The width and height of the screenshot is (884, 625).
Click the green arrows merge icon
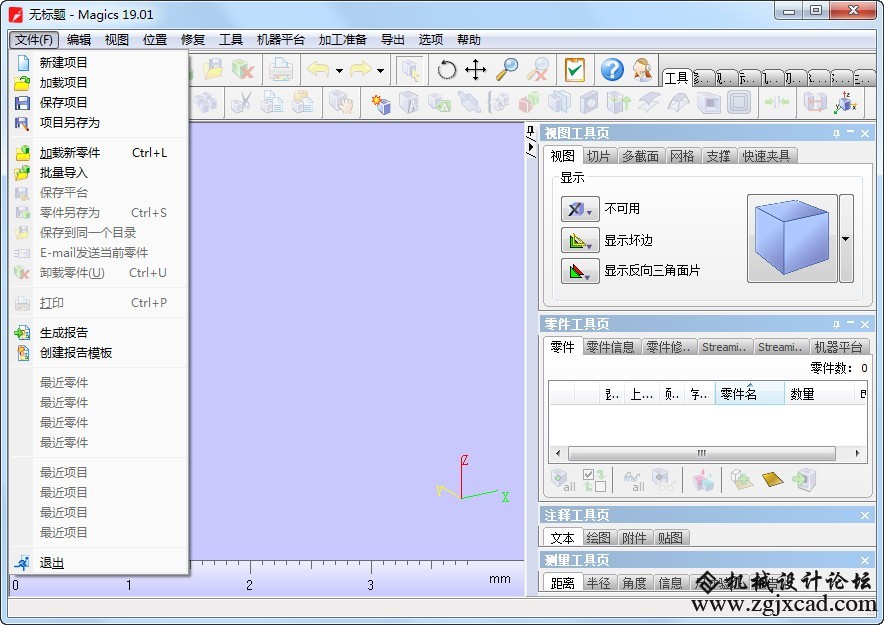click(776, 103)
